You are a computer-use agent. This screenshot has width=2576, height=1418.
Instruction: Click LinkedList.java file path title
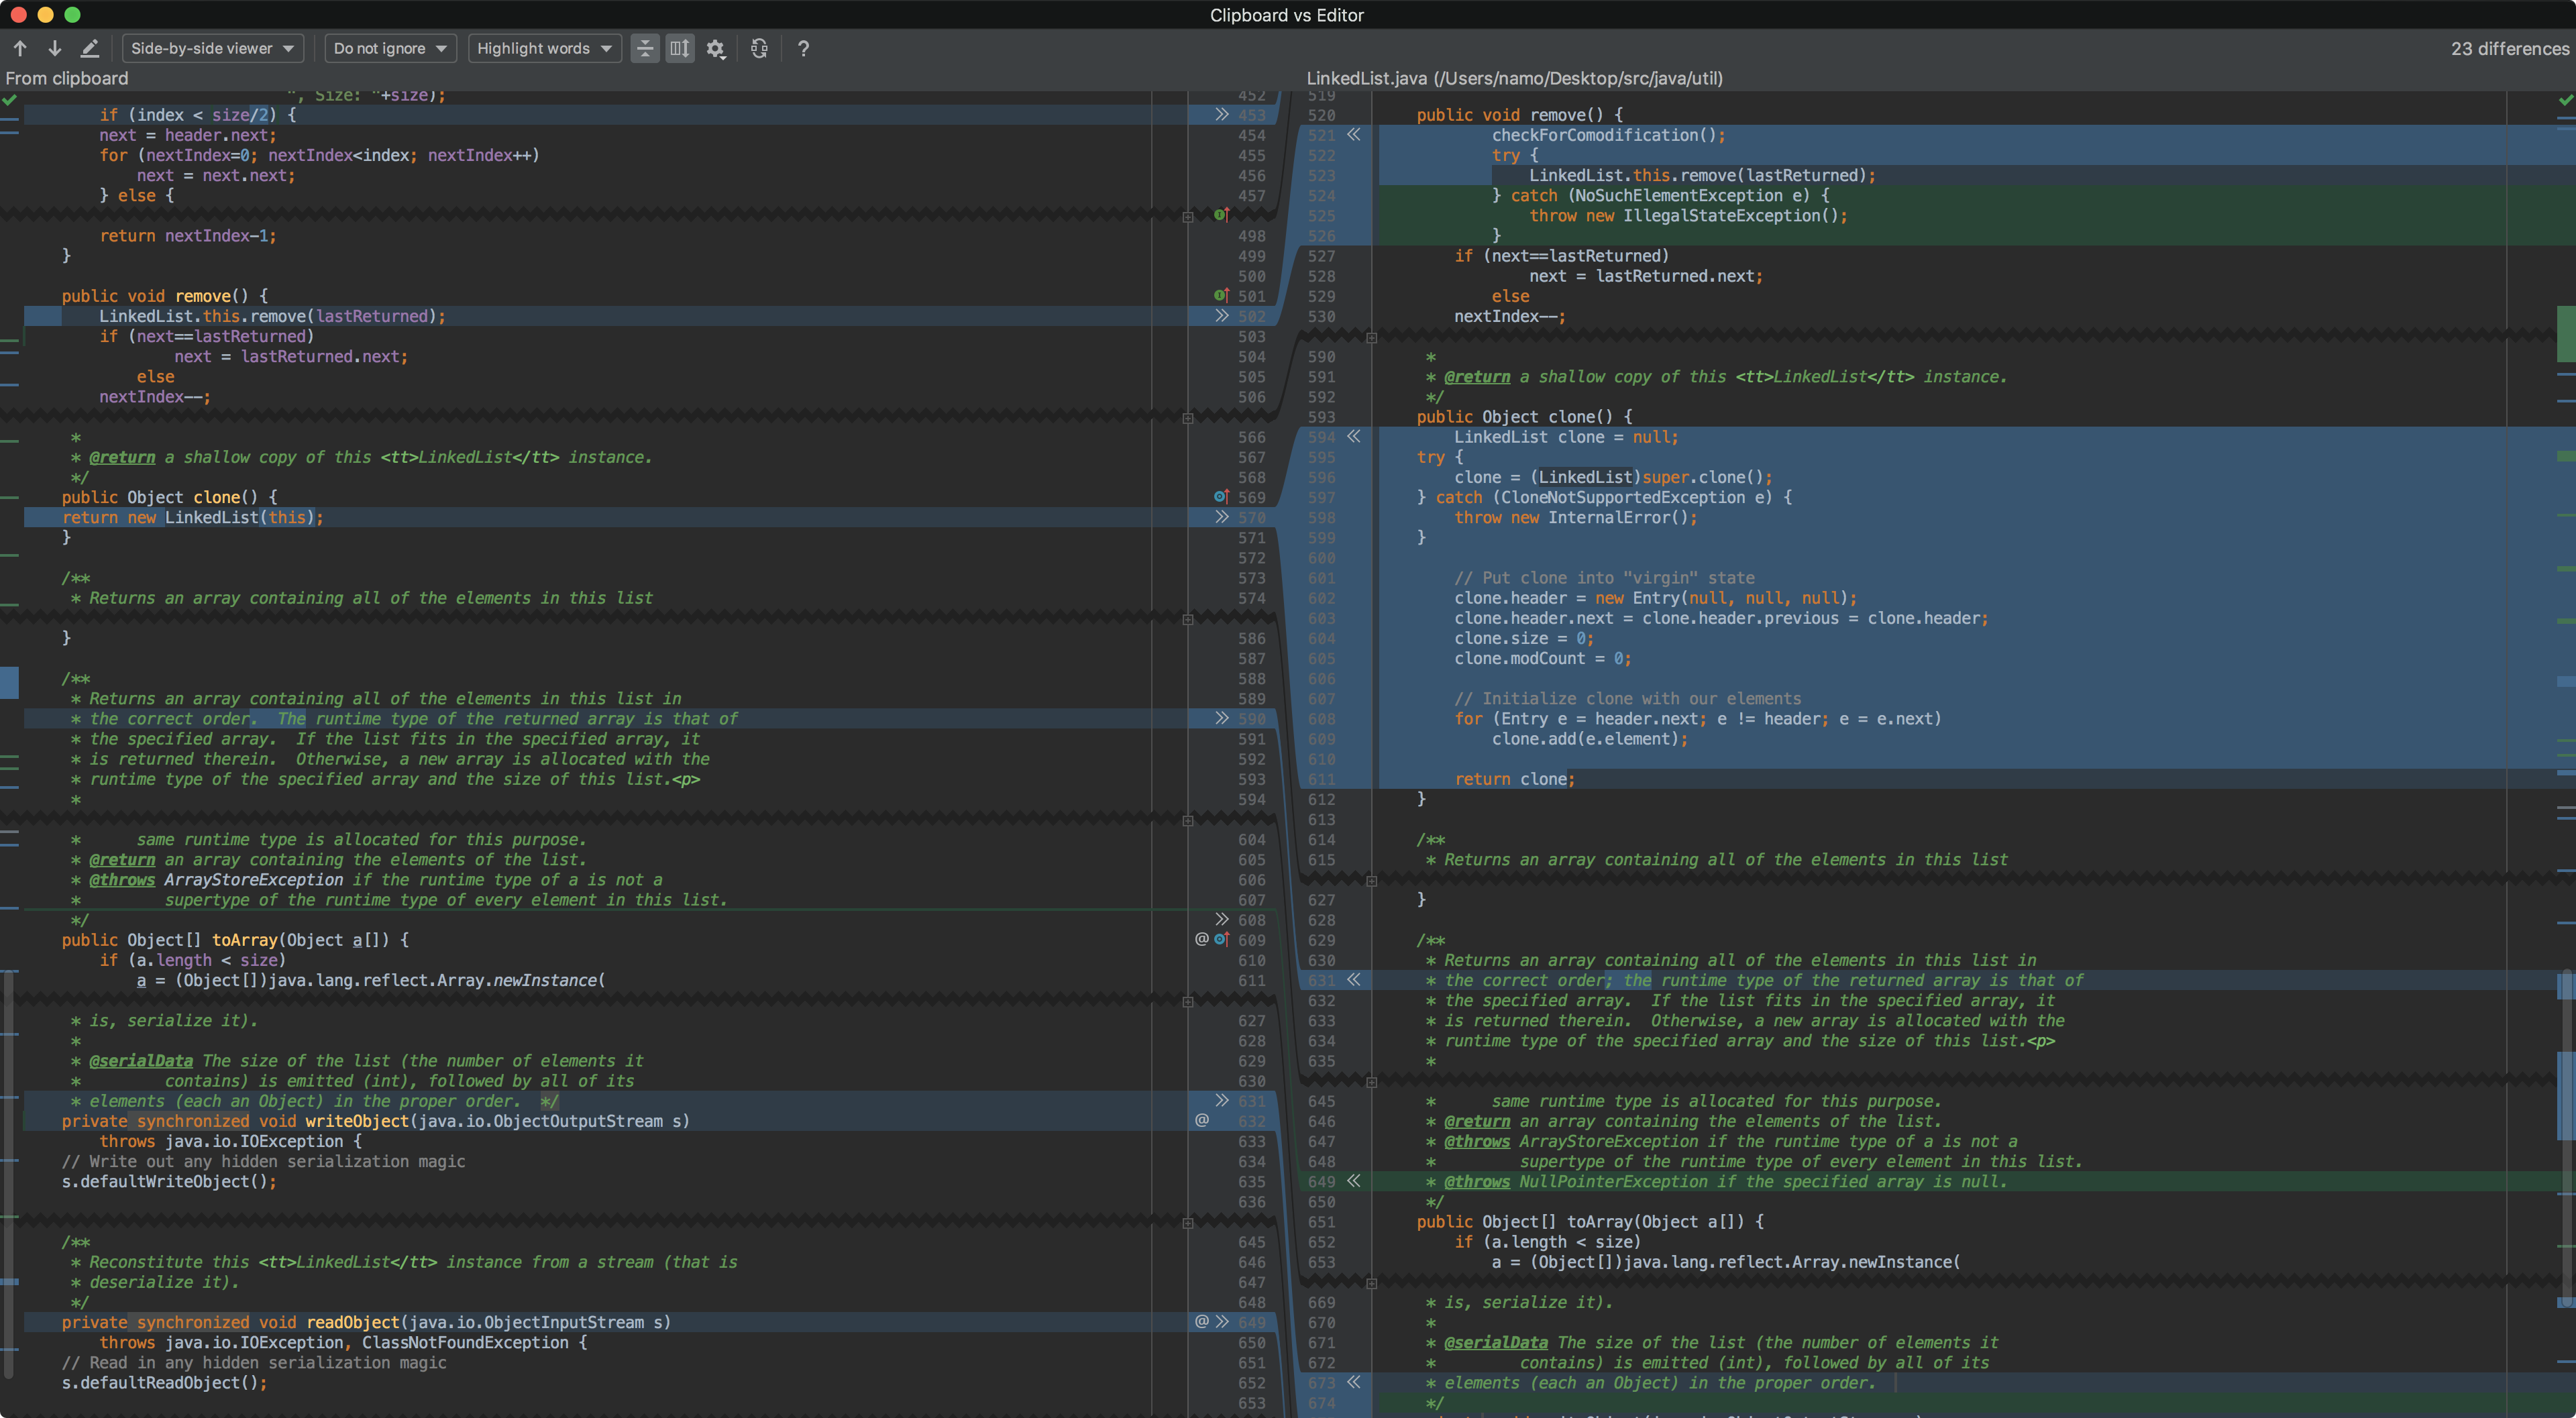(1514, 78)
